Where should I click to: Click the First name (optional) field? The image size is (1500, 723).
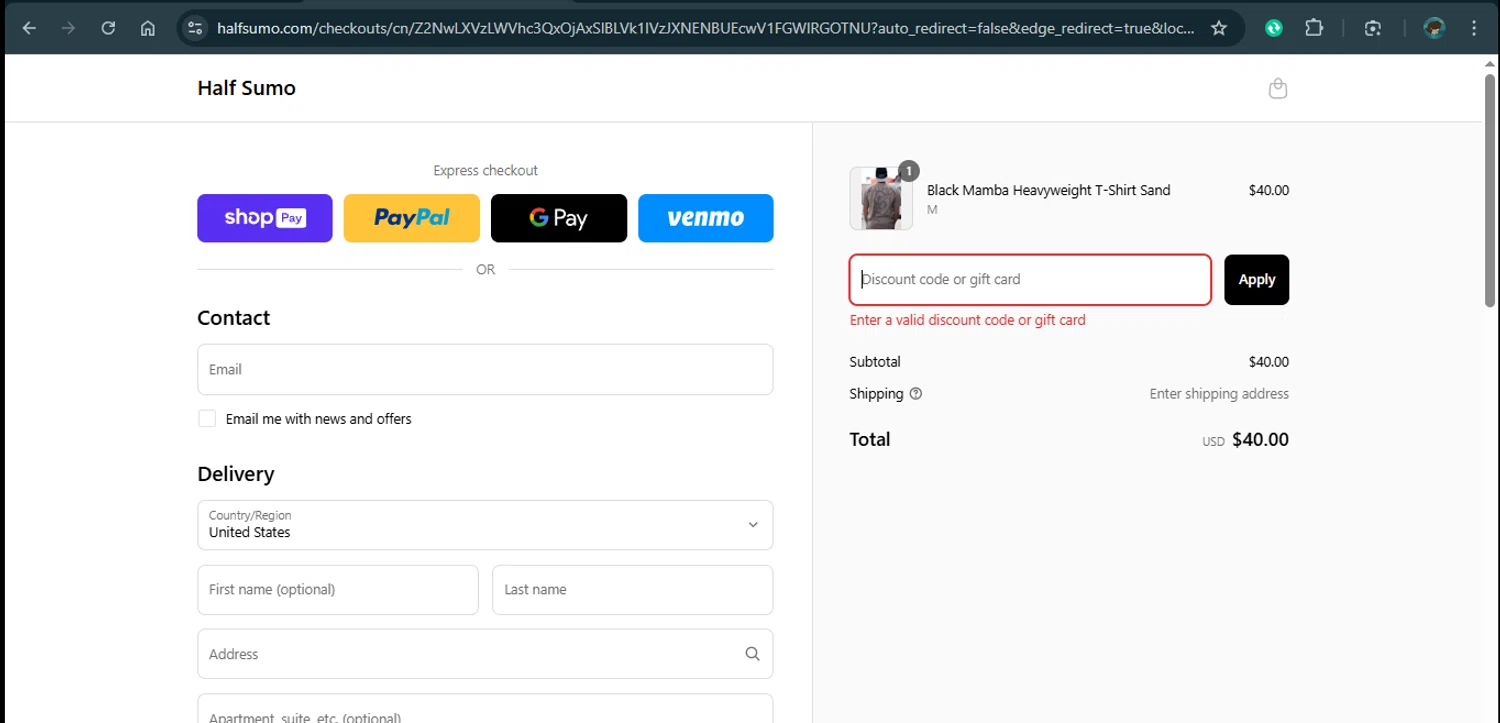click(x=338, y=590)
